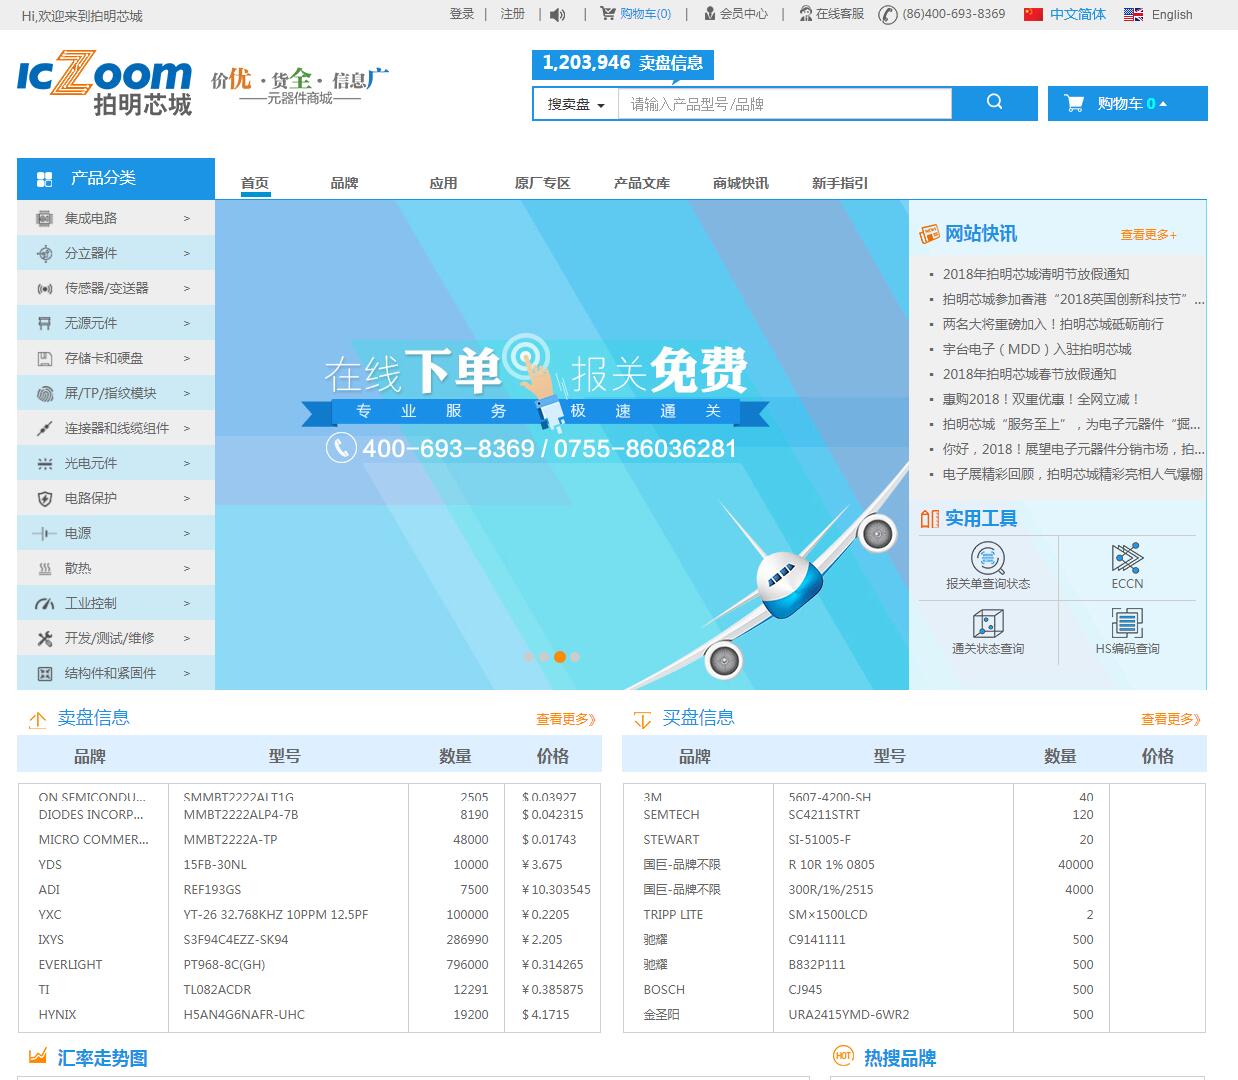The height and width of the screenshot is (1080, 1238).
Task: Expand the 电路保护 submenu arrow
Action: pyautogui.click(x=187, y=498)
